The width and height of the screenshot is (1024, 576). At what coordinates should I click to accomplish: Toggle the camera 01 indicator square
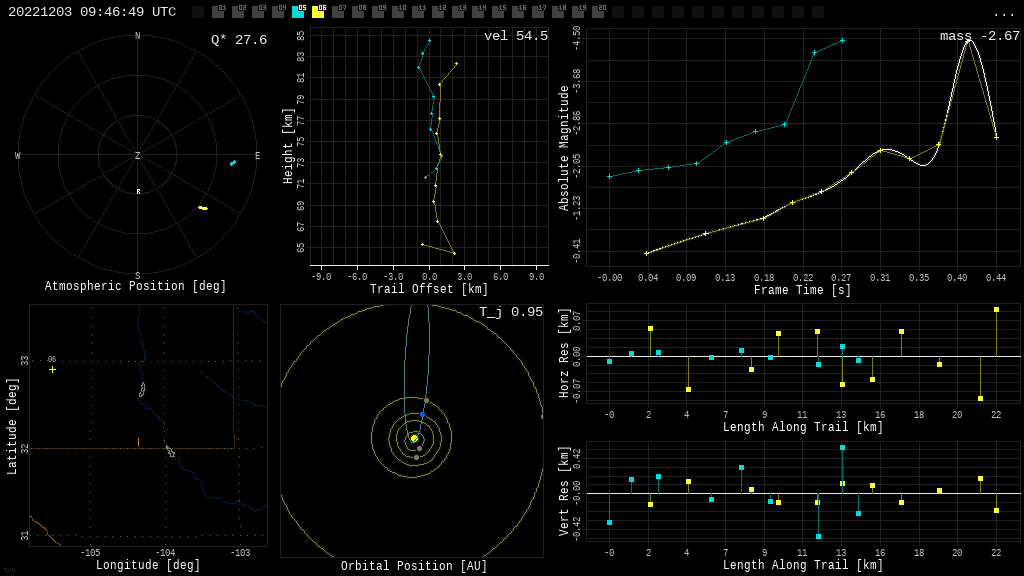coord(218,12)
